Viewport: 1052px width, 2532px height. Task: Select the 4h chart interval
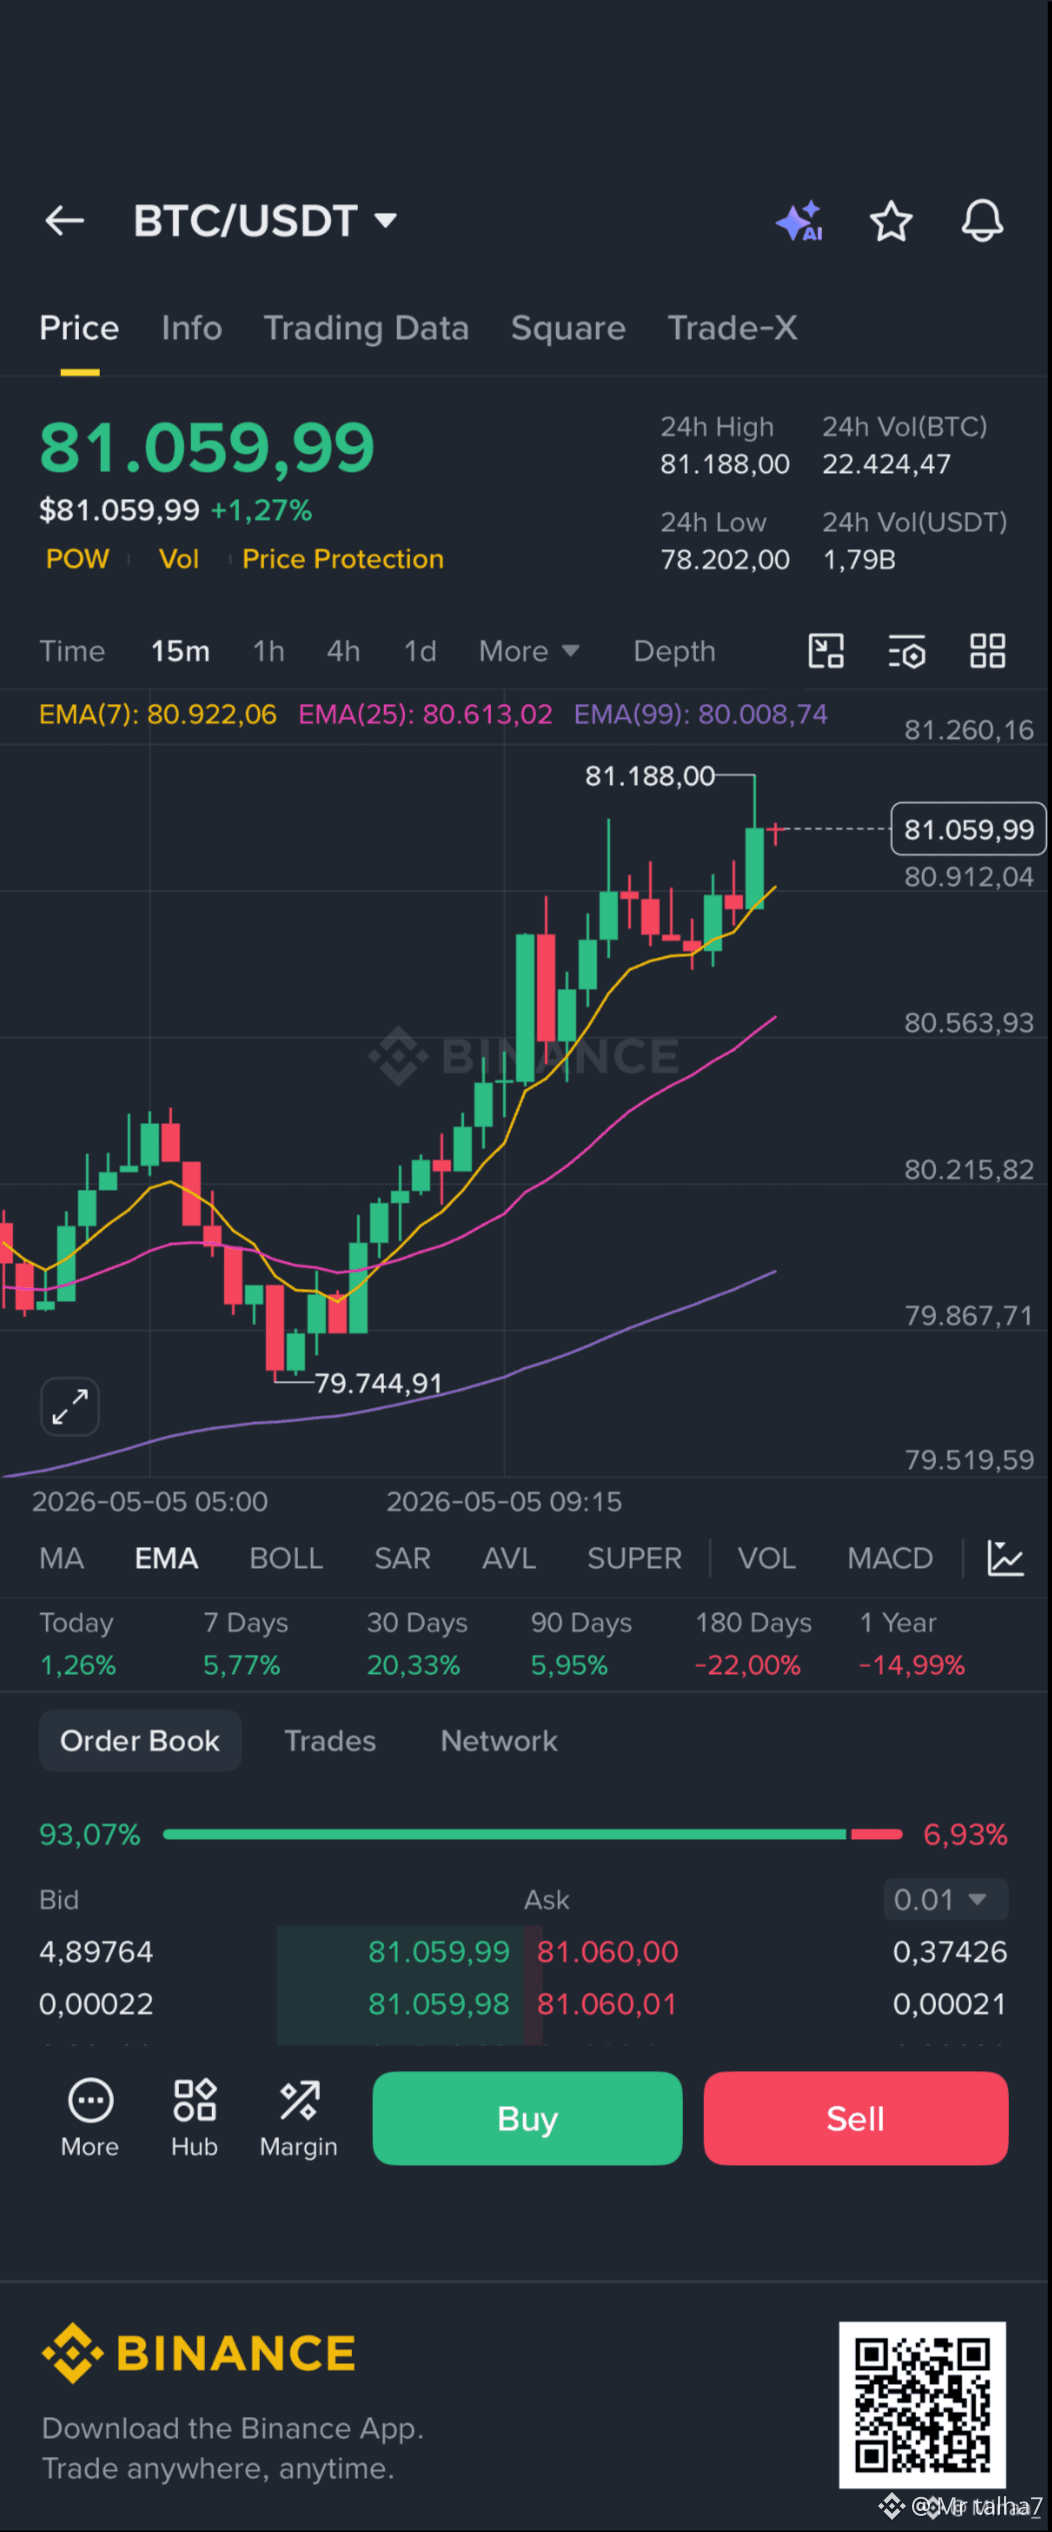click(x=343, y=651)
